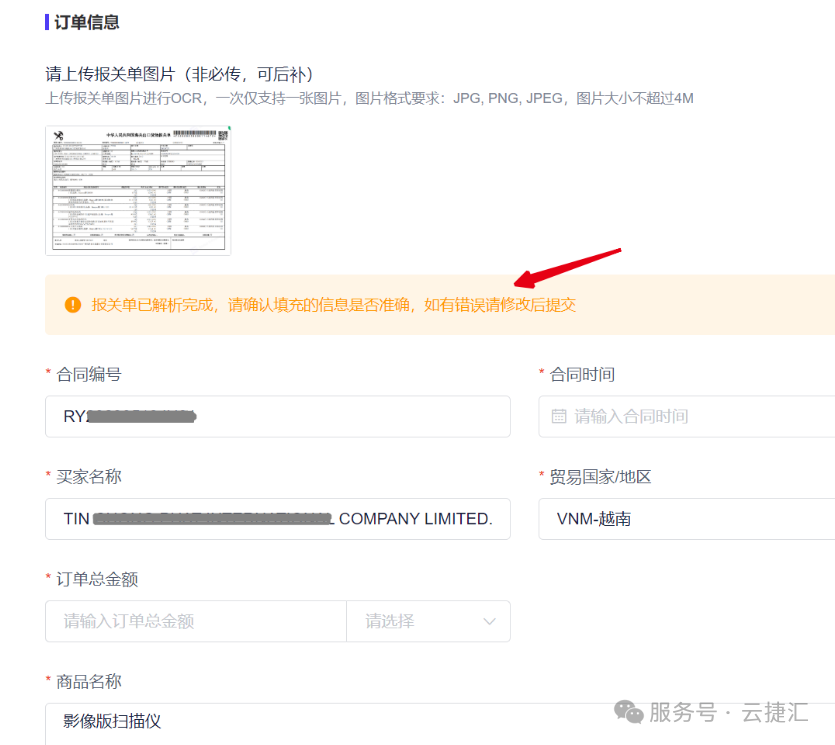Image resolution: width=835 pixels, height=745 pixels.
Task: Click into the 买家名称 text field
Action: click(x=277, y=519)
